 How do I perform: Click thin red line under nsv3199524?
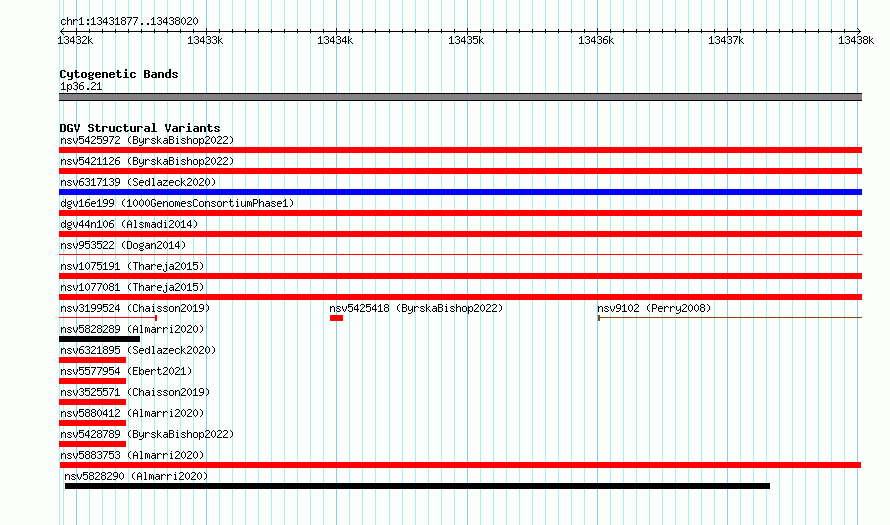coord(108,318)
